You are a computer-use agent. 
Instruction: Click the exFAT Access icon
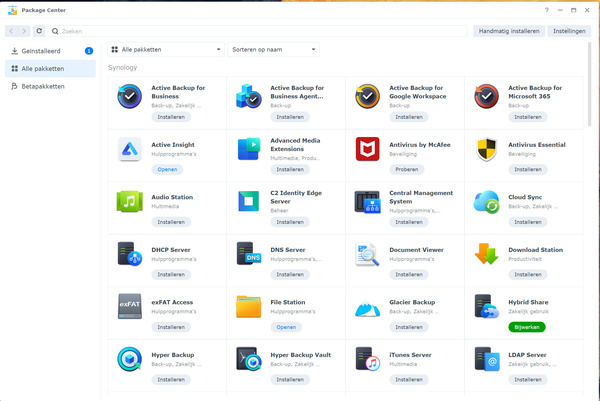tap(130, 306)
